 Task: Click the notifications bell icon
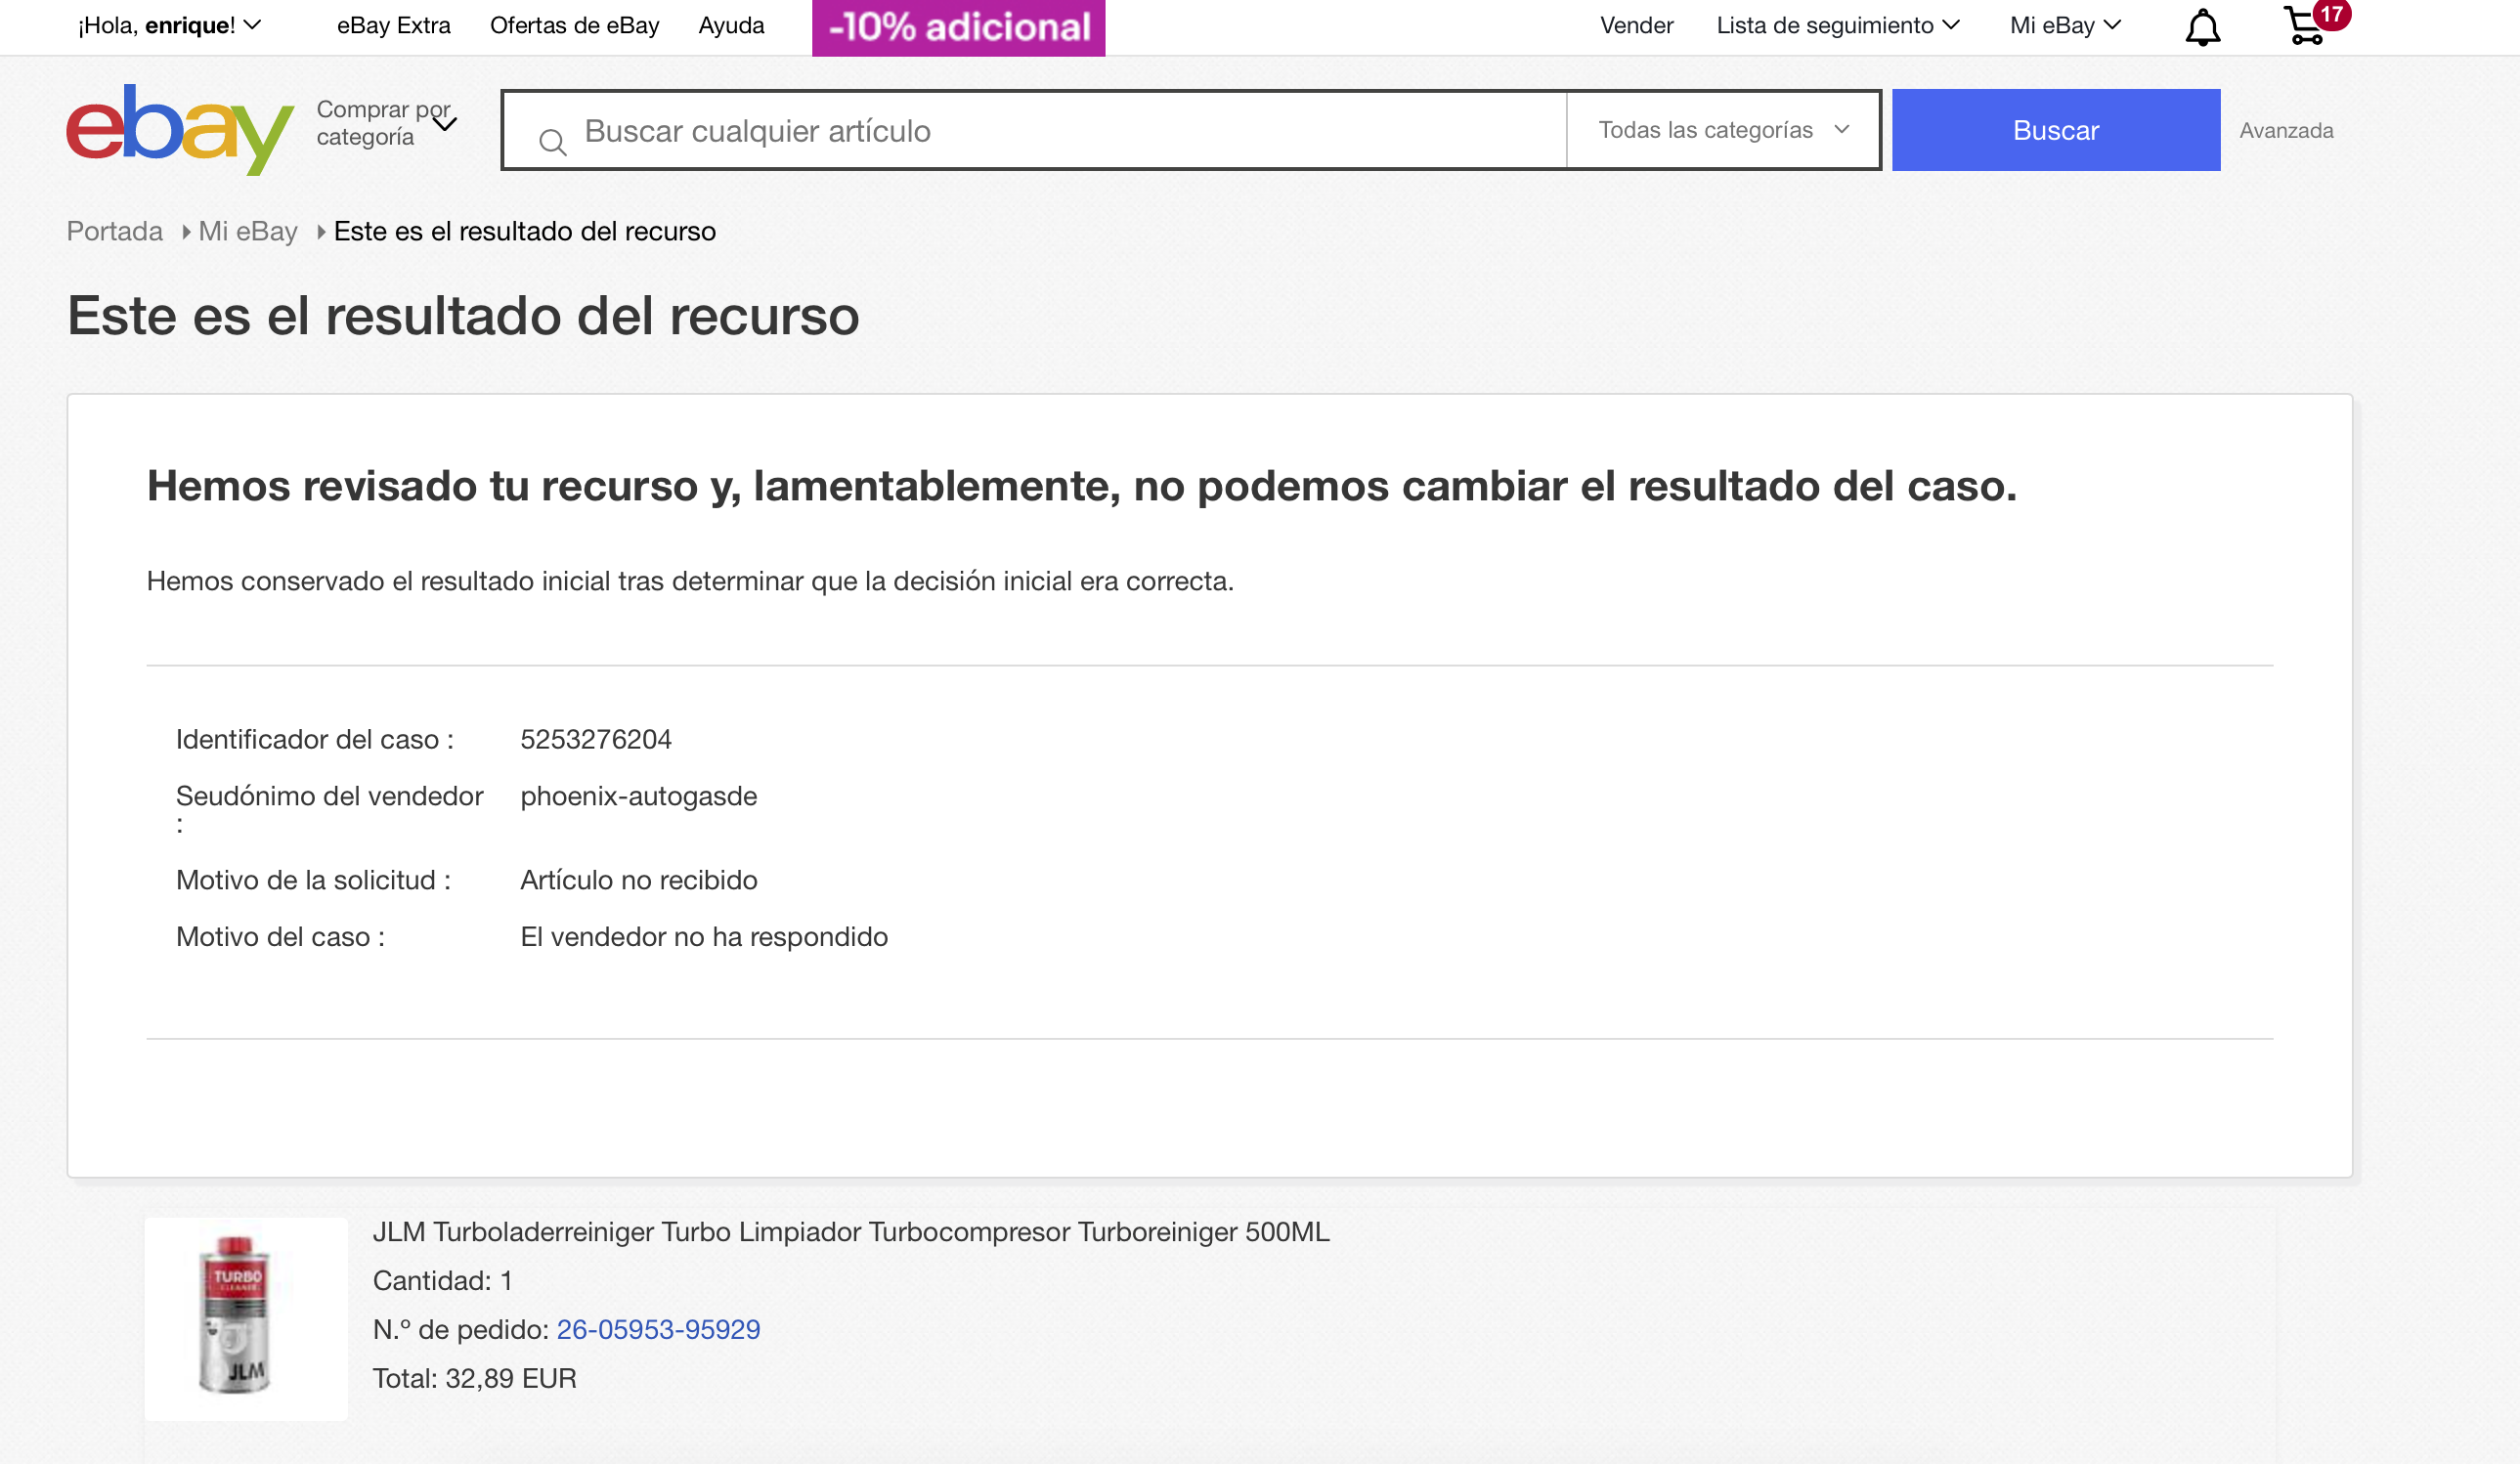pyautogui.click(x=2202, y=27)
